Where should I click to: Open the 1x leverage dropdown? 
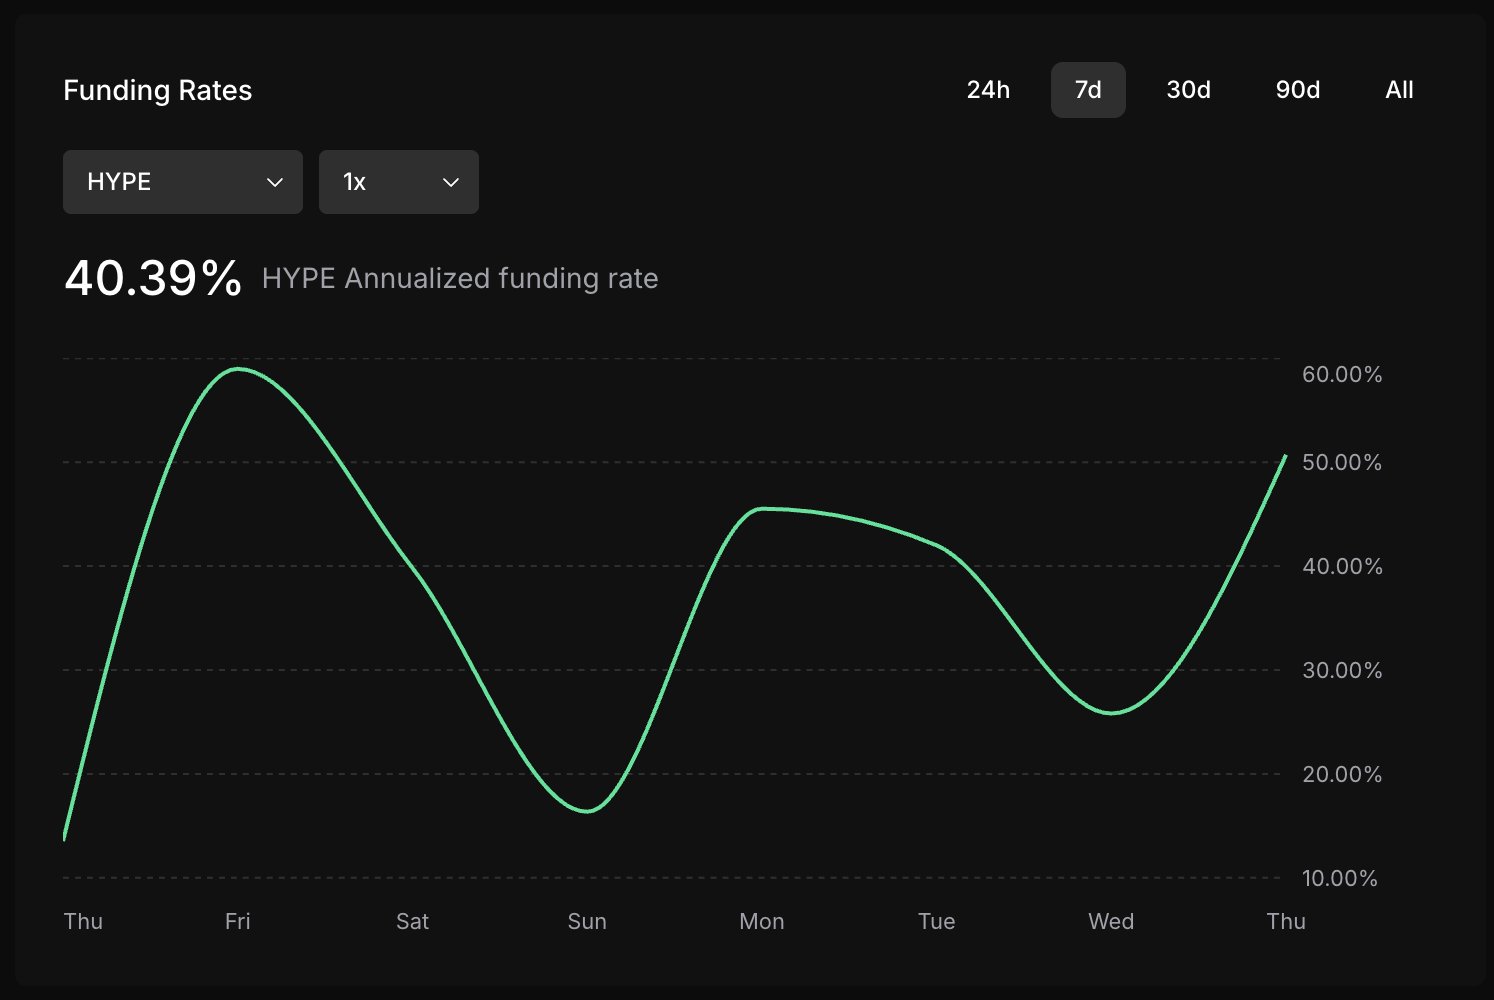(399, 182)
